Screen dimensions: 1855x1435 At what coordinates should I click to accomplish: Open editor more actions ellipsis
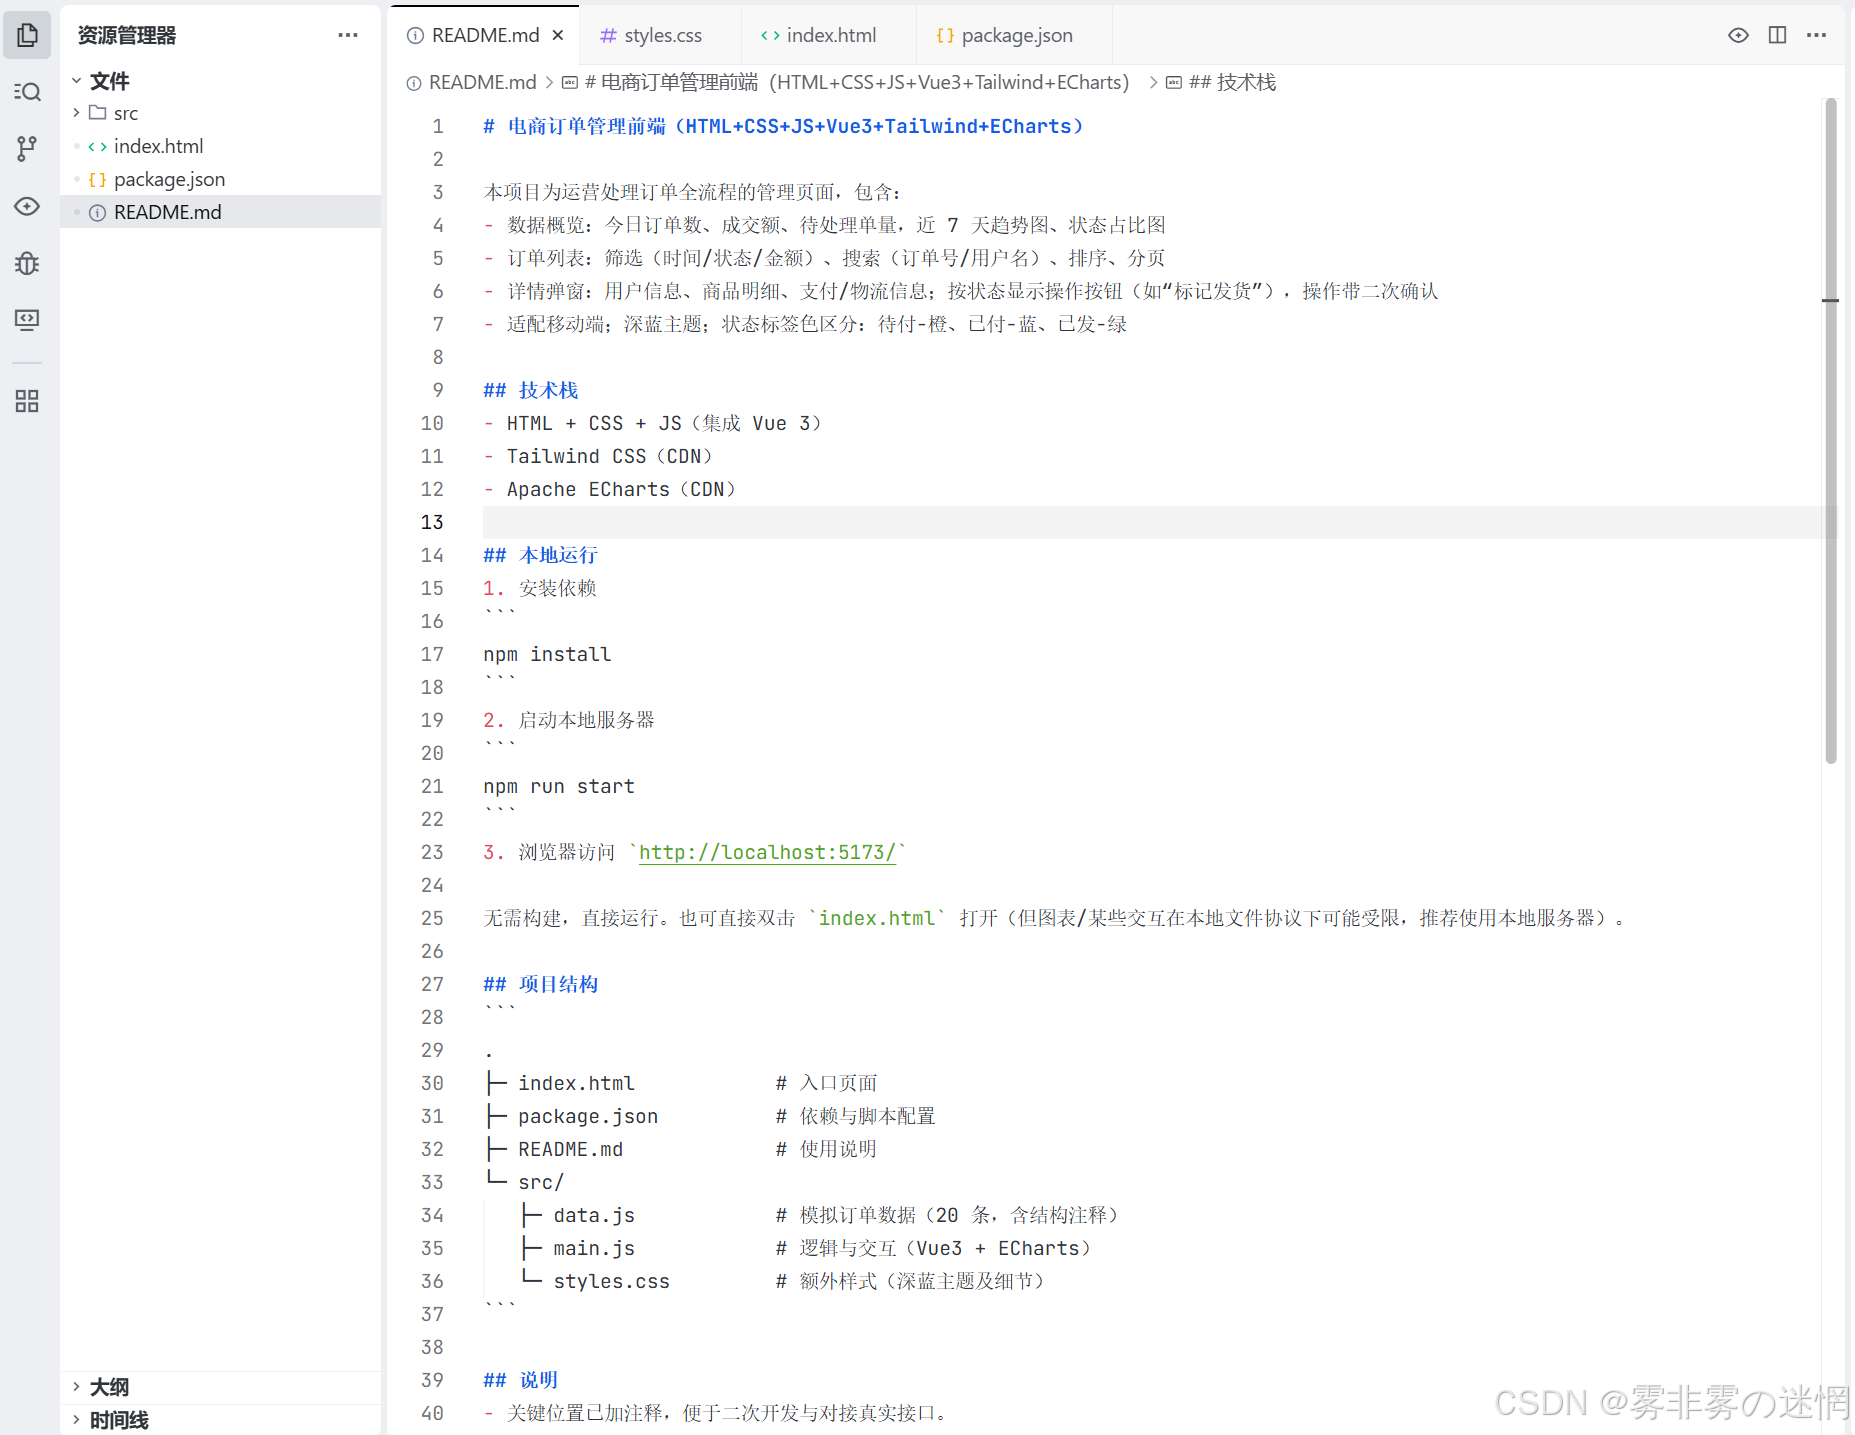(x=1816, y=35)
